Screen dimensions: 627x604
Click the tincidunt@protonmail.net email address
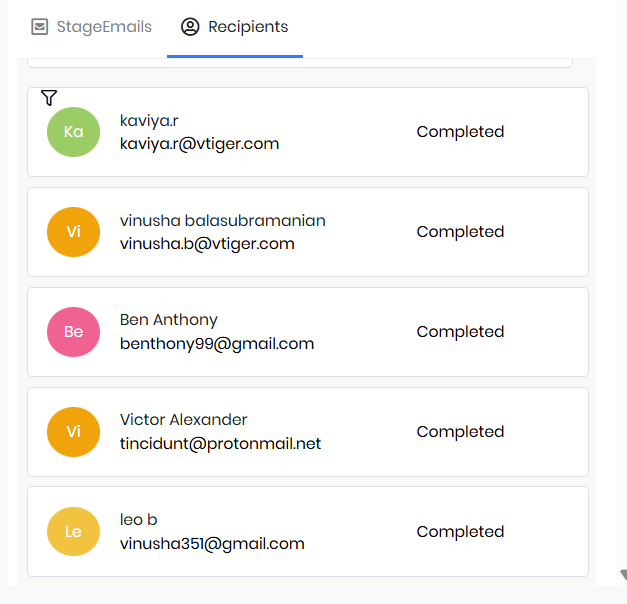220,444
